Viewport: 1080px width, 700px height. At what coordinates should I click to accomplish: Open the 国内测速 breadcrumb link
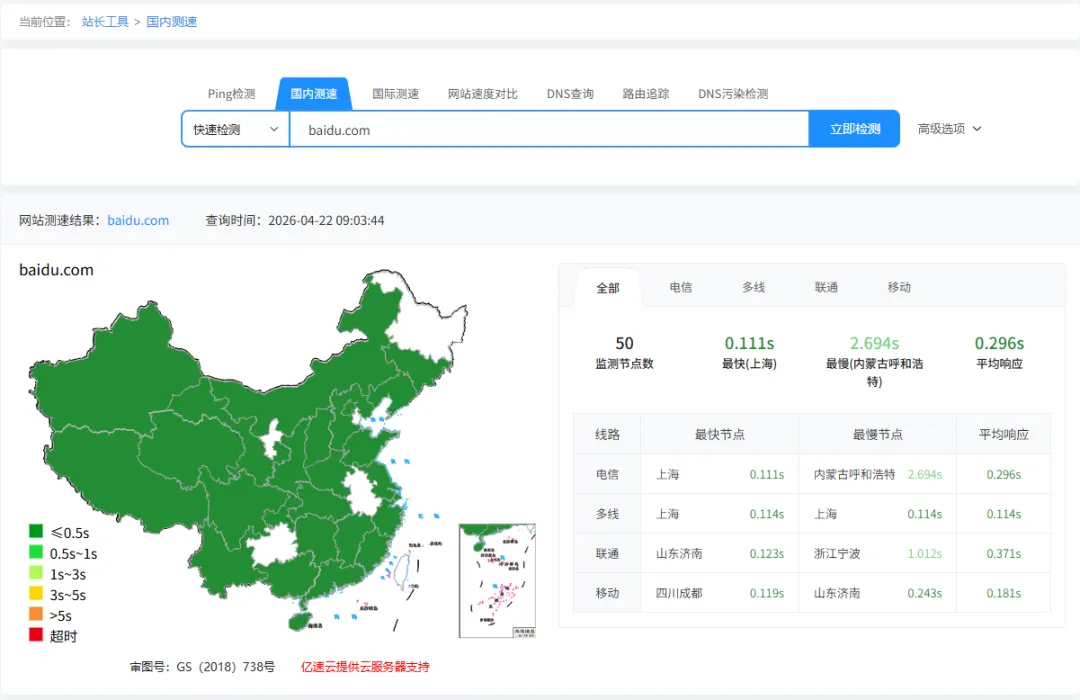[x=172, y=21]
